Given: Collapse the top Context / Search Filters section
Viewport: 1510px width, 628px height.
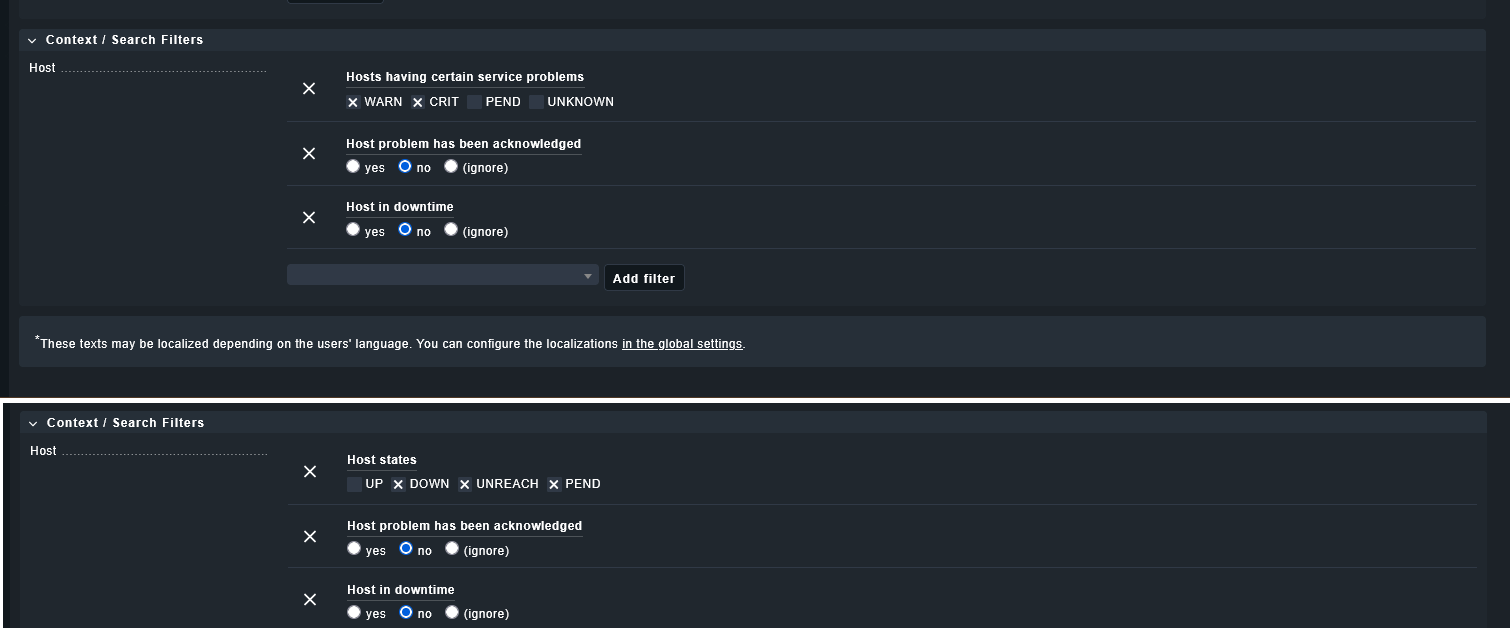Looking at the screenshot, I should (x=33, y=41).
